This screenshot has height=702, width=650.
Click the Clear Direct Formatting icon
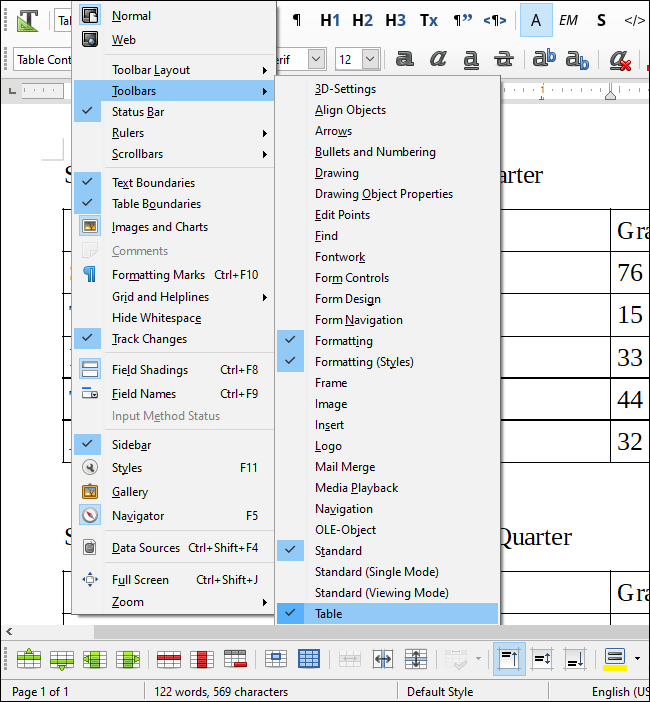(x=620, y=60)
